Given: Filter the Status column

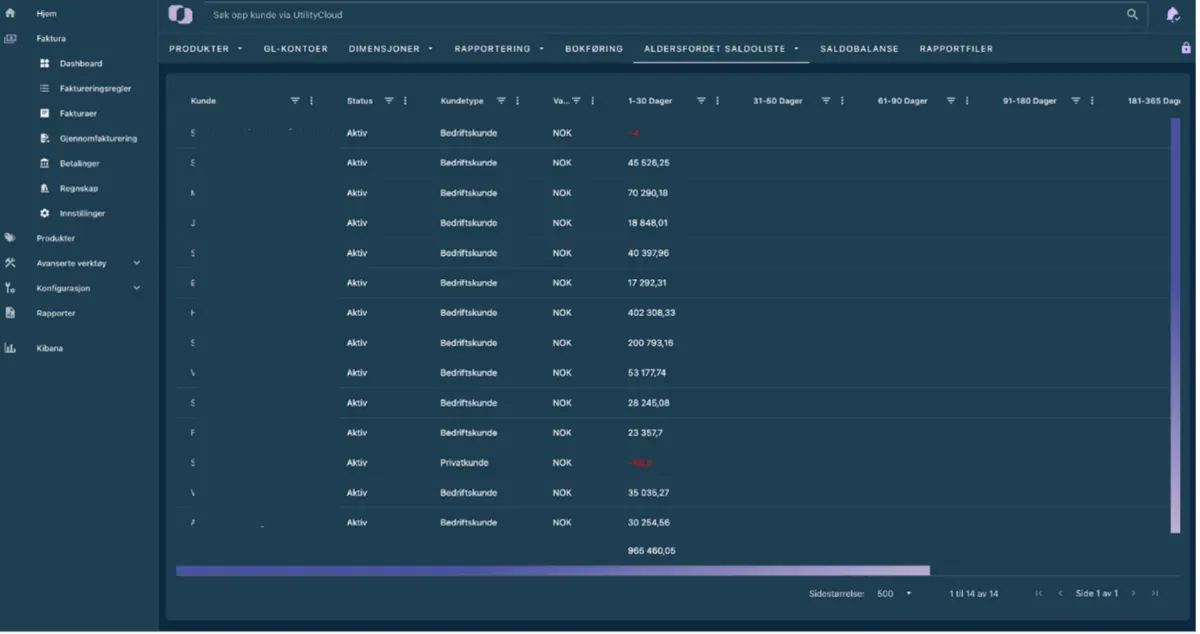Looking at the screenshot, I should [389, 101].
